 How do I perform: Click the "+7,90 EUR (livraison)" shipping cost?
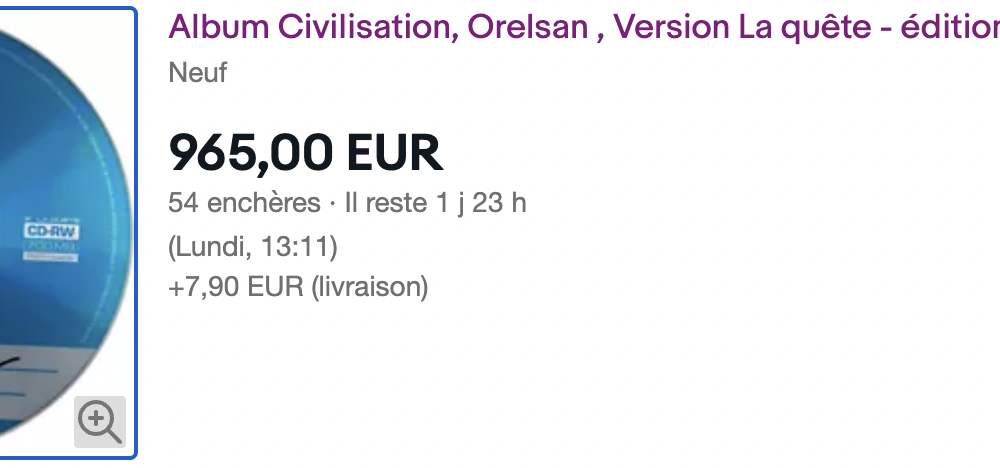tap(298, 287)
